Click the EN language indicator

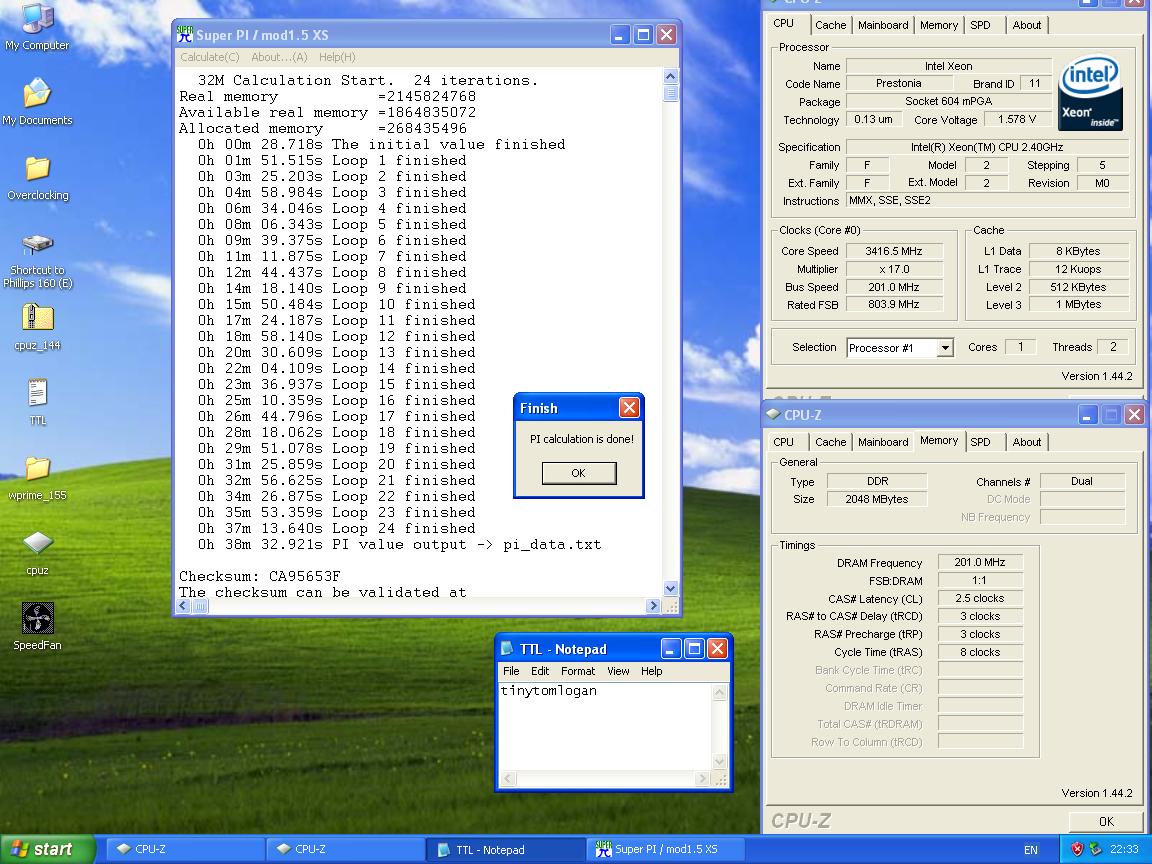click(1031, 850)
